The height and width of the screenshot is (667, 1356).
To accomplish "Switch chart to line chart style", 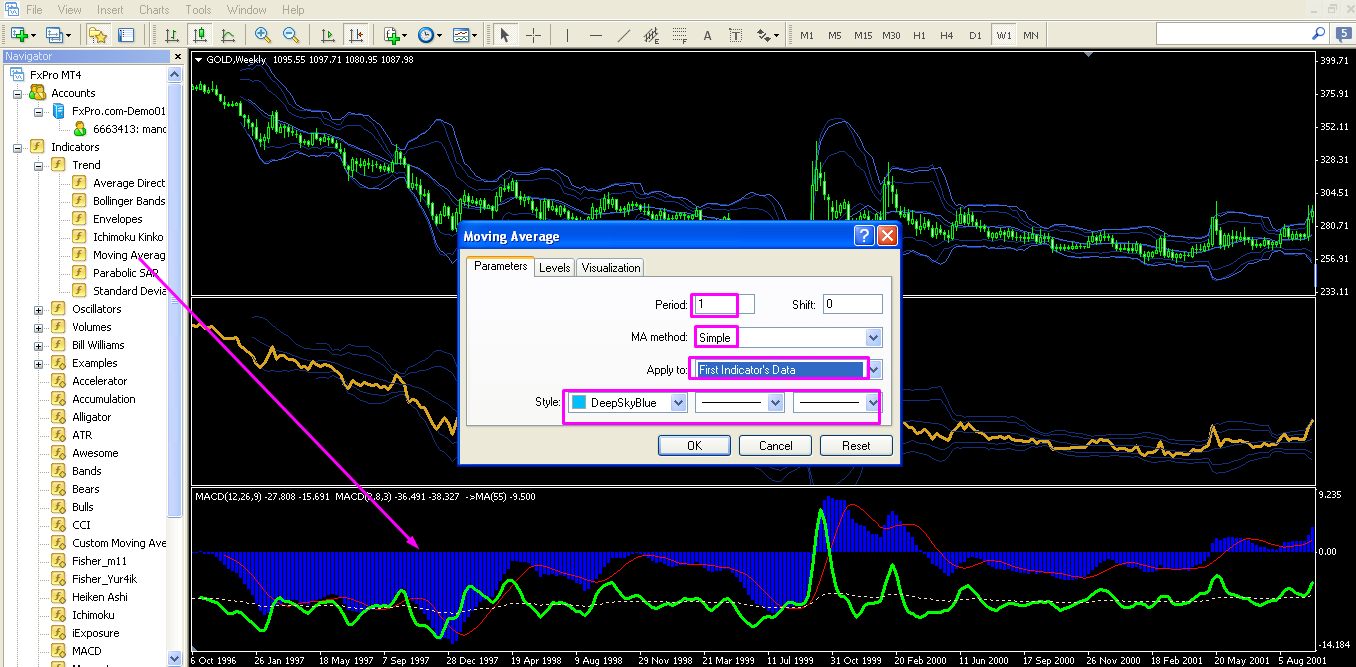I will click(228, 35).
